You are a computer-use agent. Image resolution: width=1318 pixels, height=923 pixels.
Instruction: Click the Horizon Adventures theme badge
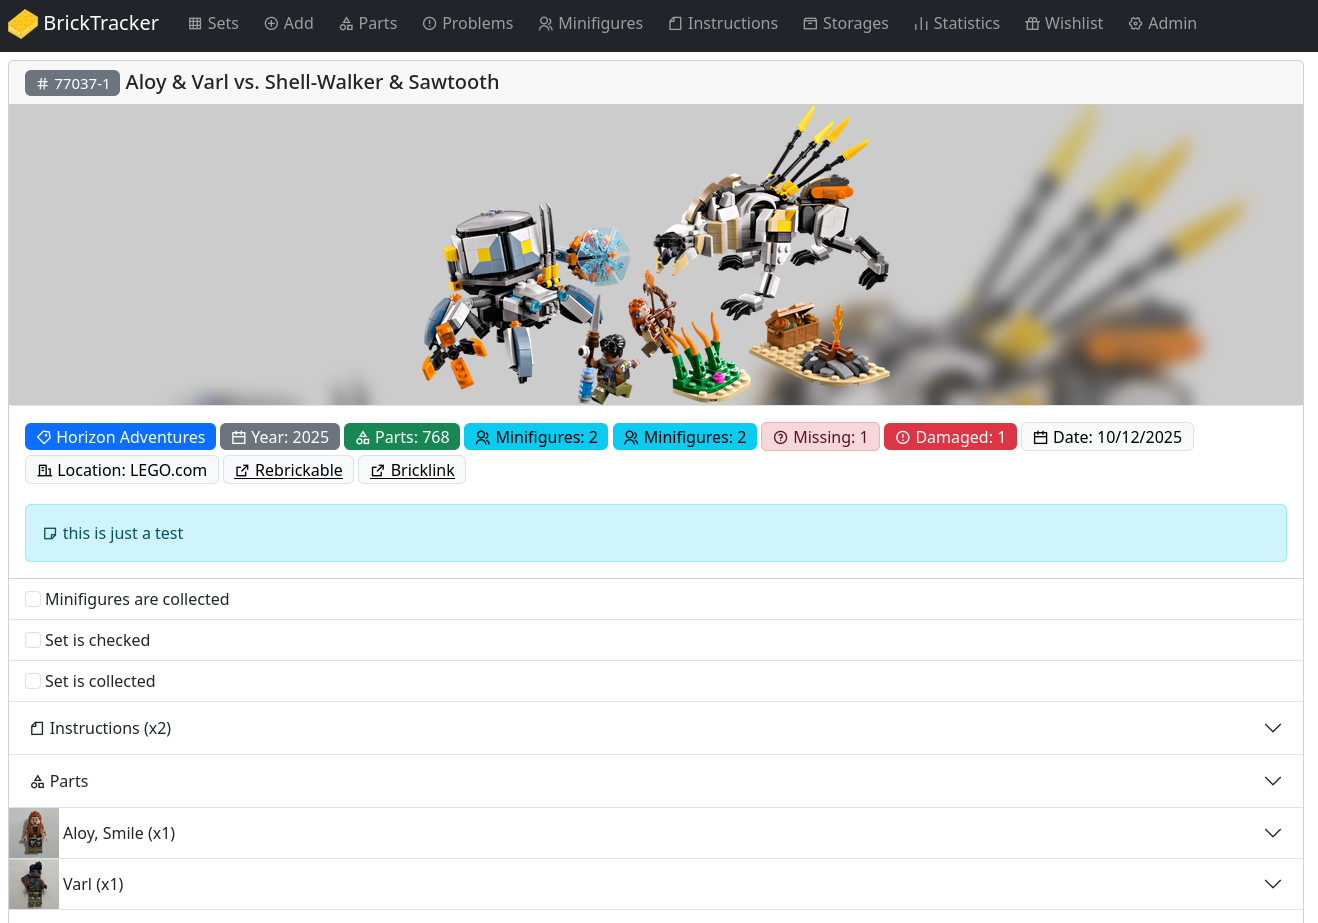120,437
